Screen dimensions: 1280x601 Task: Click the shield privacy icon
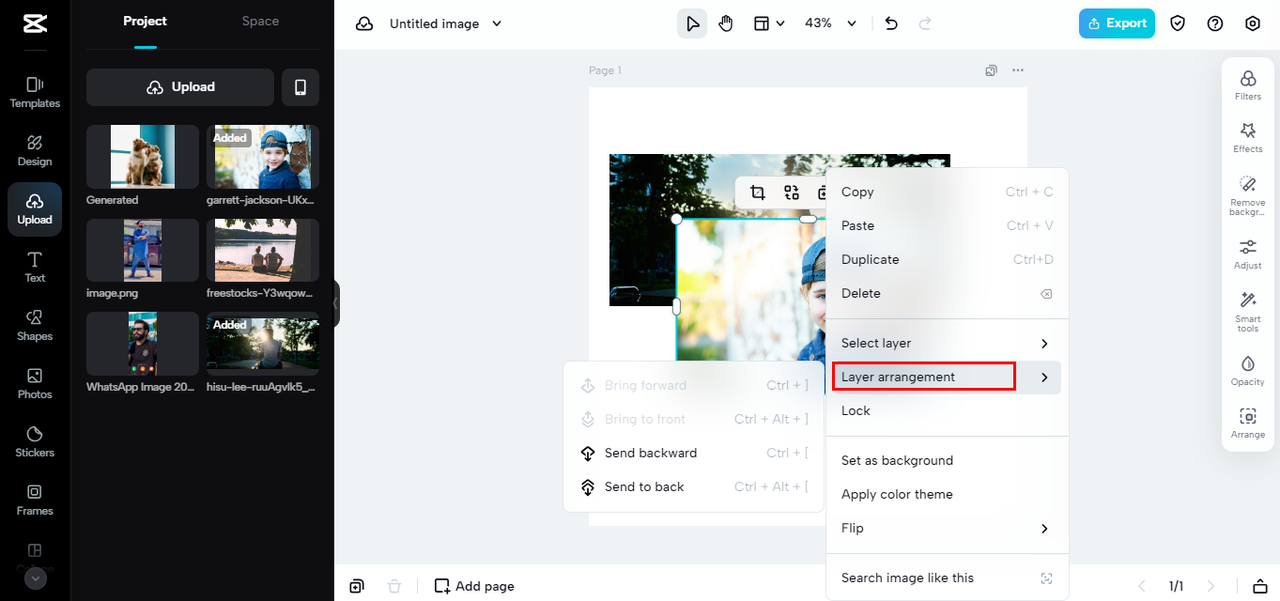click(x=1178, y=23)
